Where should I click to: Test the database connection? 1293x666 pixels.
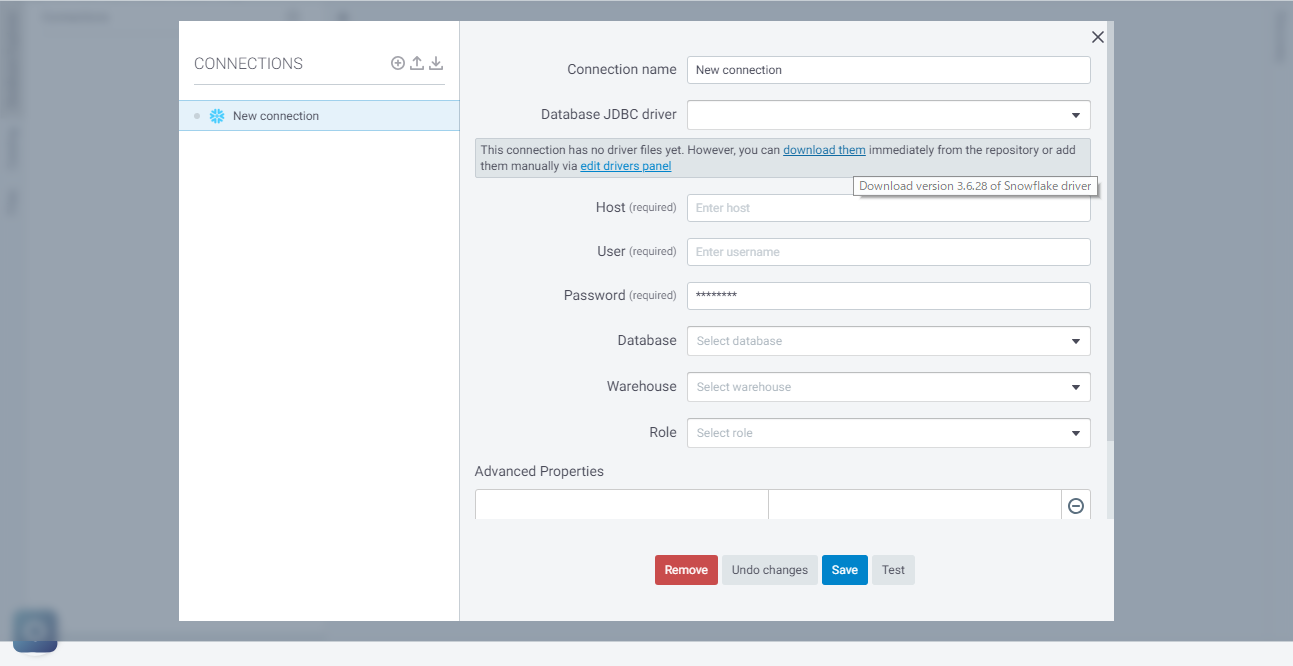(x=892, y=569)
